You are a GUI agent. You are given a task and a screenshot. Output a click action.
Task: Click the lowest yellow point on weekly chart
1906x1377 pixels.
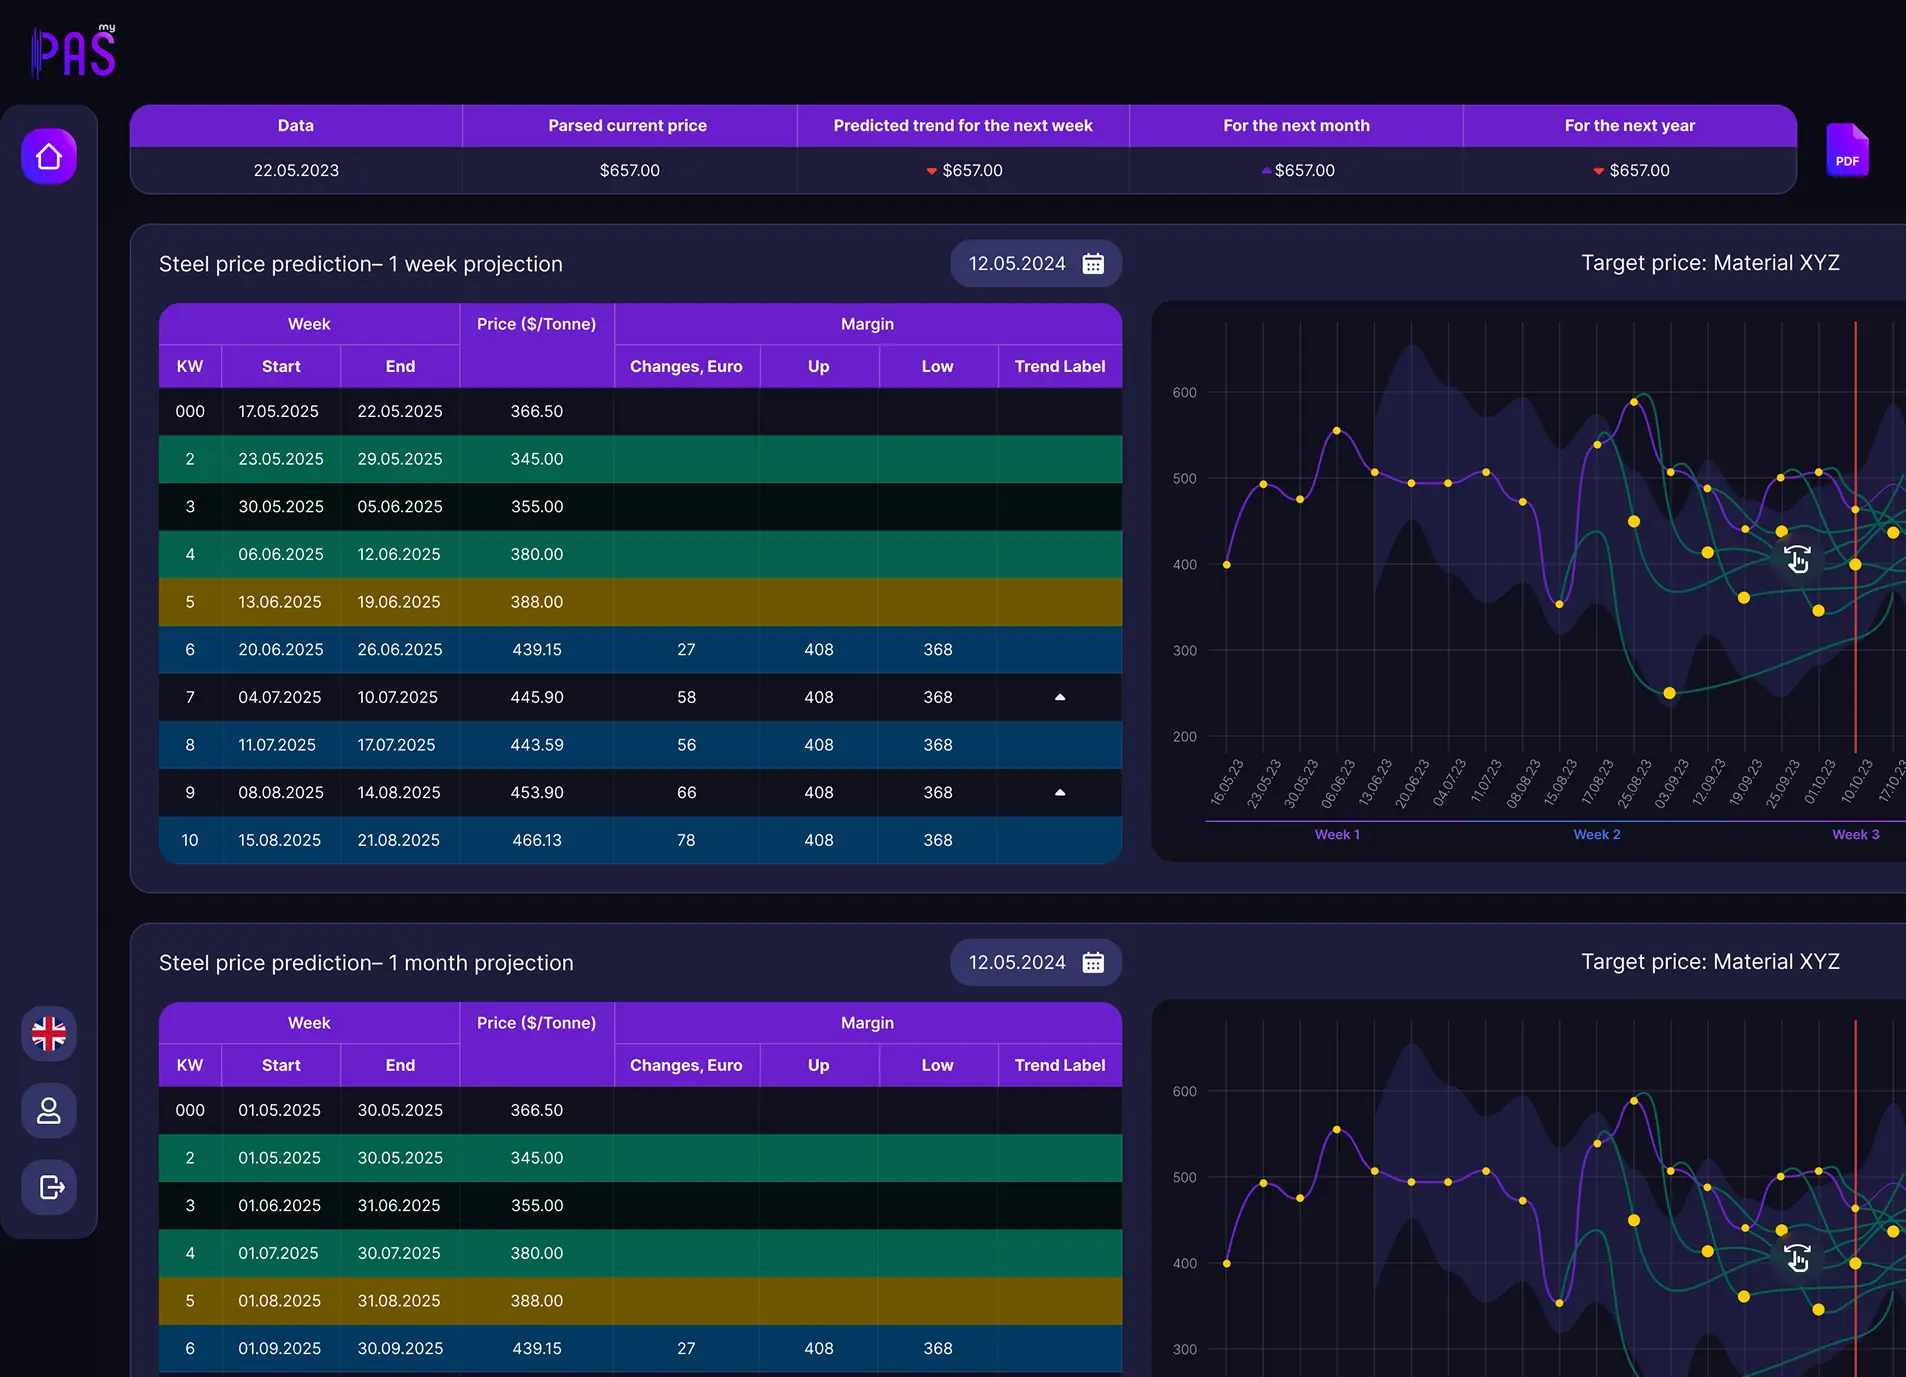point(1669,693)
